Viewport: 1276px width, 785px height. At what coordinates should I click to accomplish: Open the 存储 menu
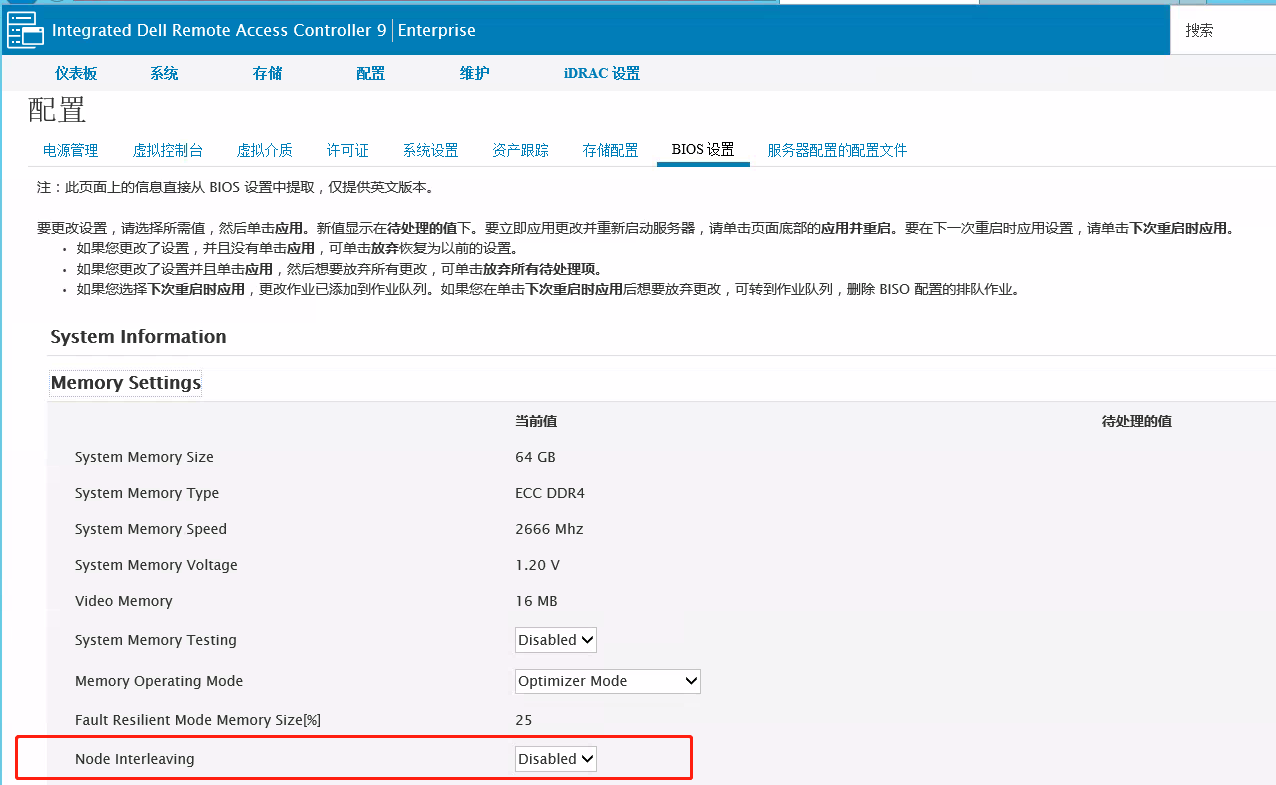pos(266,72)
